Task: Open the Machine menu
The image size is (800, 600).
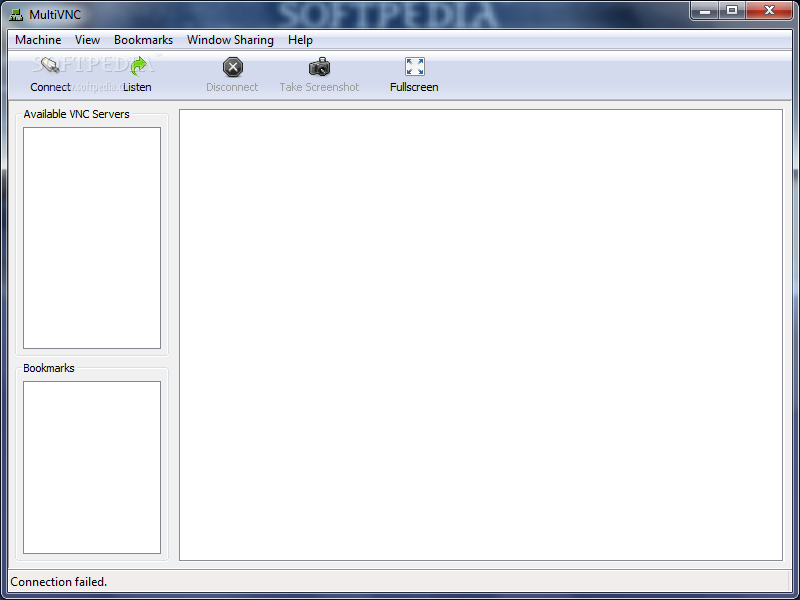Action: point(38,40)
